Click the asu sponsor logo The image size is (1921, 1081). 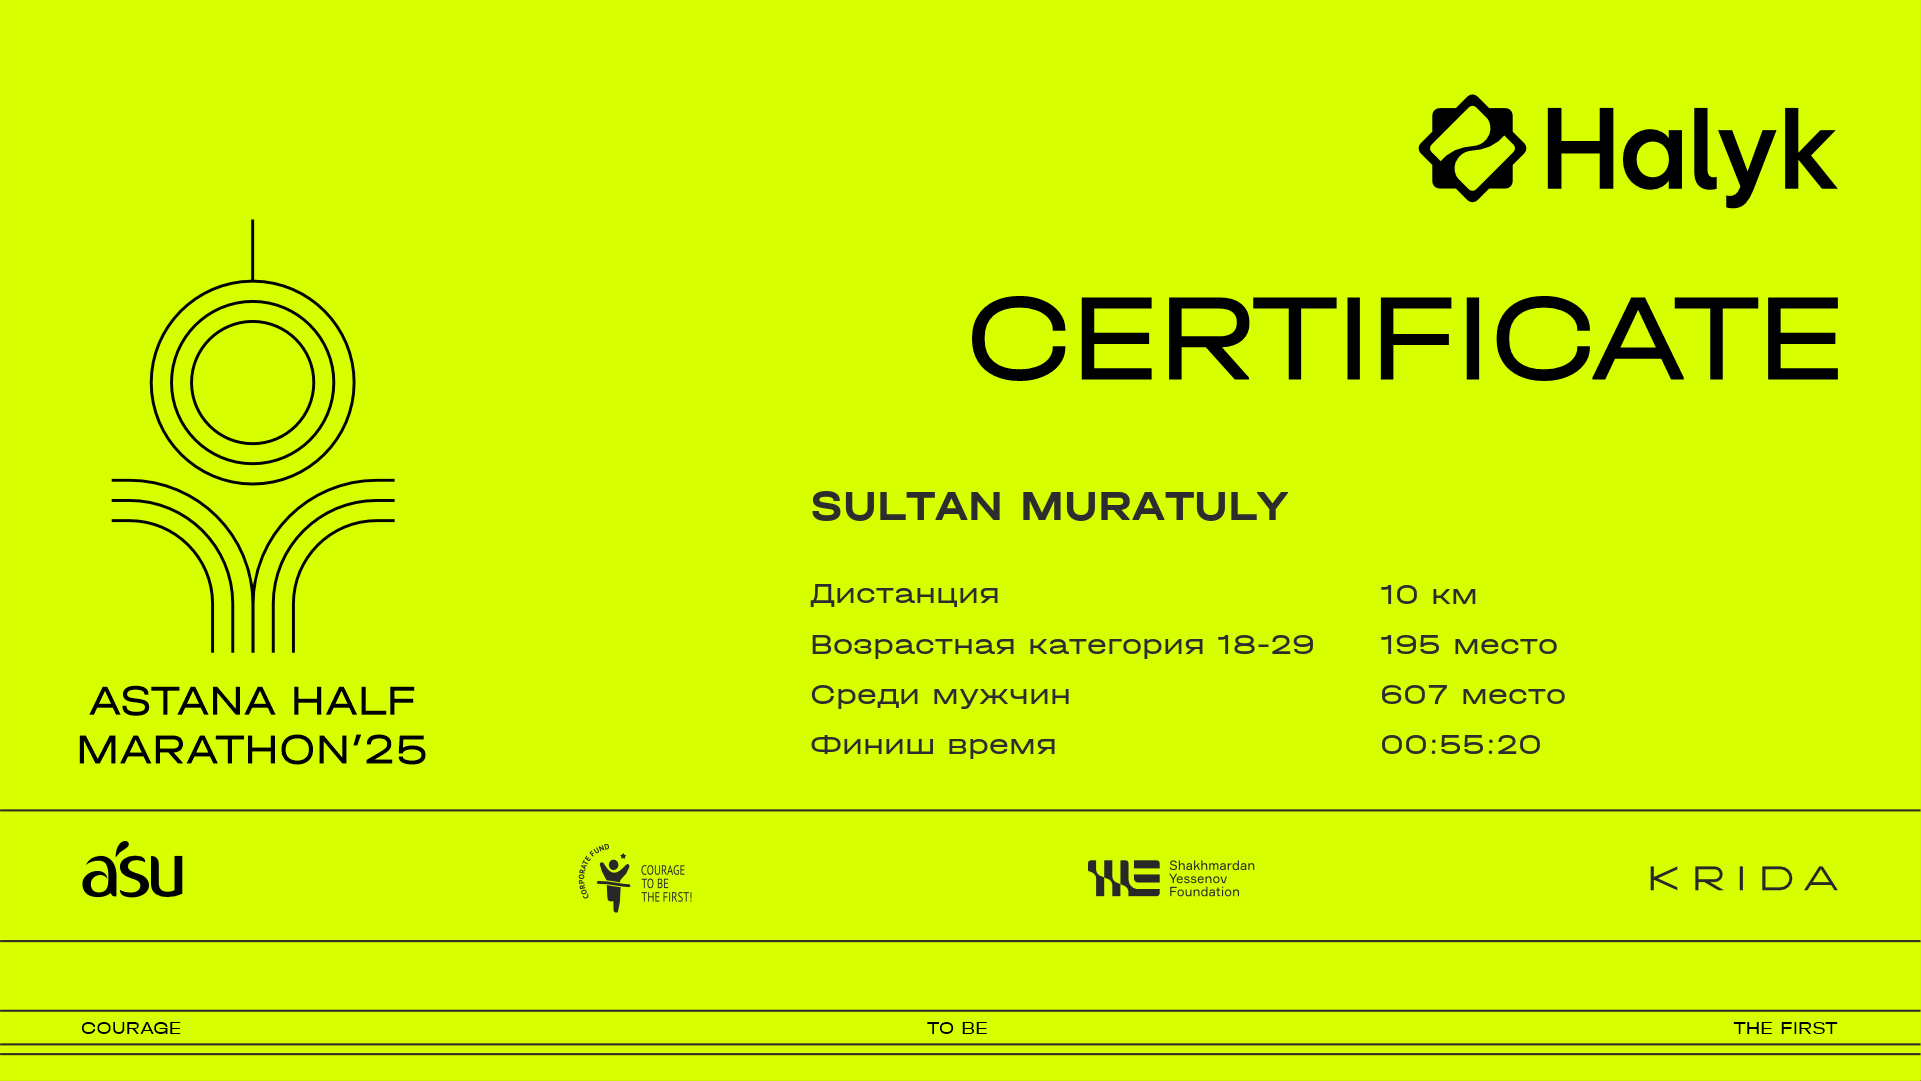(133, 870)
